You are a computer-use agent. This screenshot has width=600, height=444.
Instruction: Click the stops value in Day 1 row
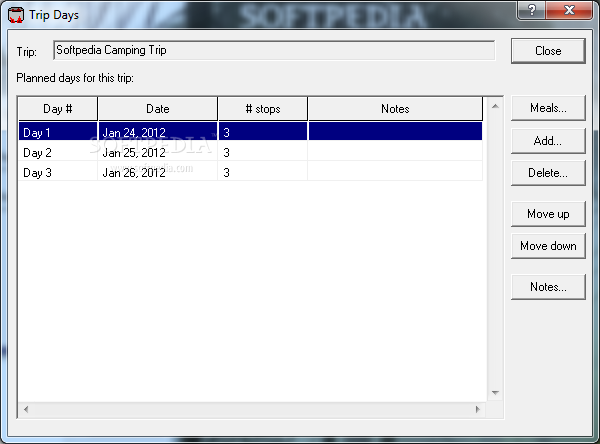pyautogui.click(x=262, y=132)
